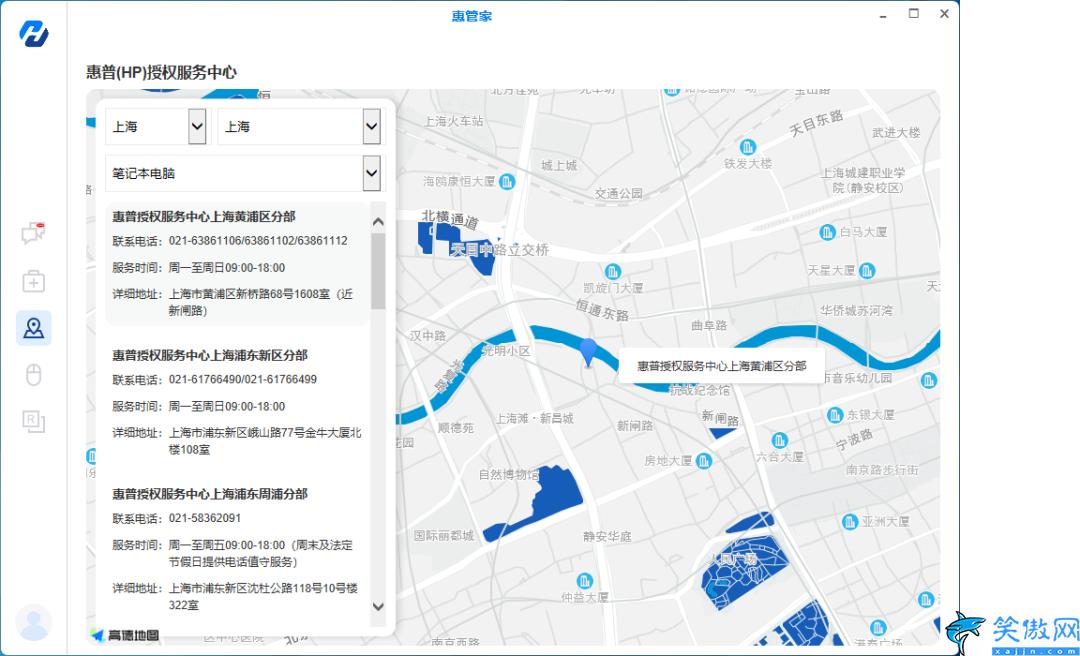Open the city dropdown showing 上海
Image resolution: width=1080 pixels, height=656 pixels.
pos(300,127)
